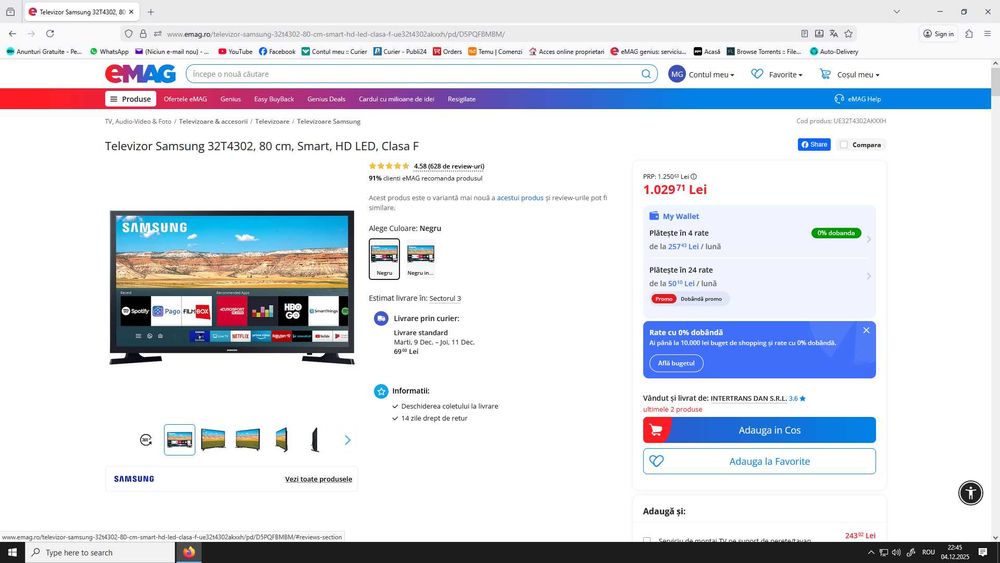Open the Resigilate menu item
Screen dimensions: 1000x563
click(x=461, y=99)
